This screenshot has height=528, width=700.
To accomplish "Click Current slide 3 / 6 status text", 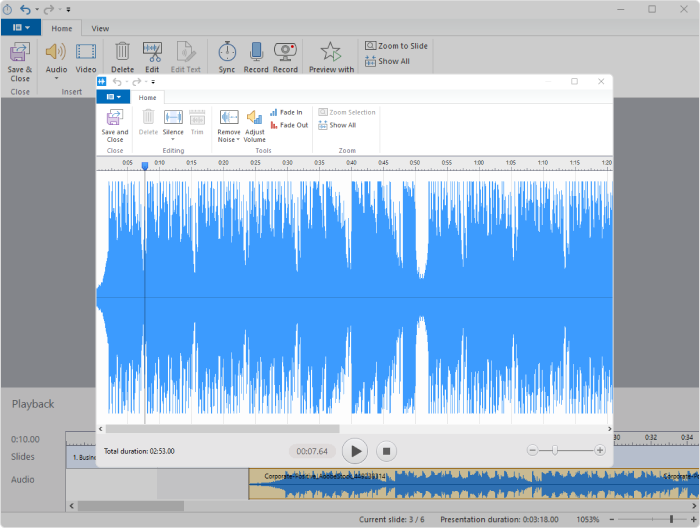I will pyautogui.click(x=392, y=520).
